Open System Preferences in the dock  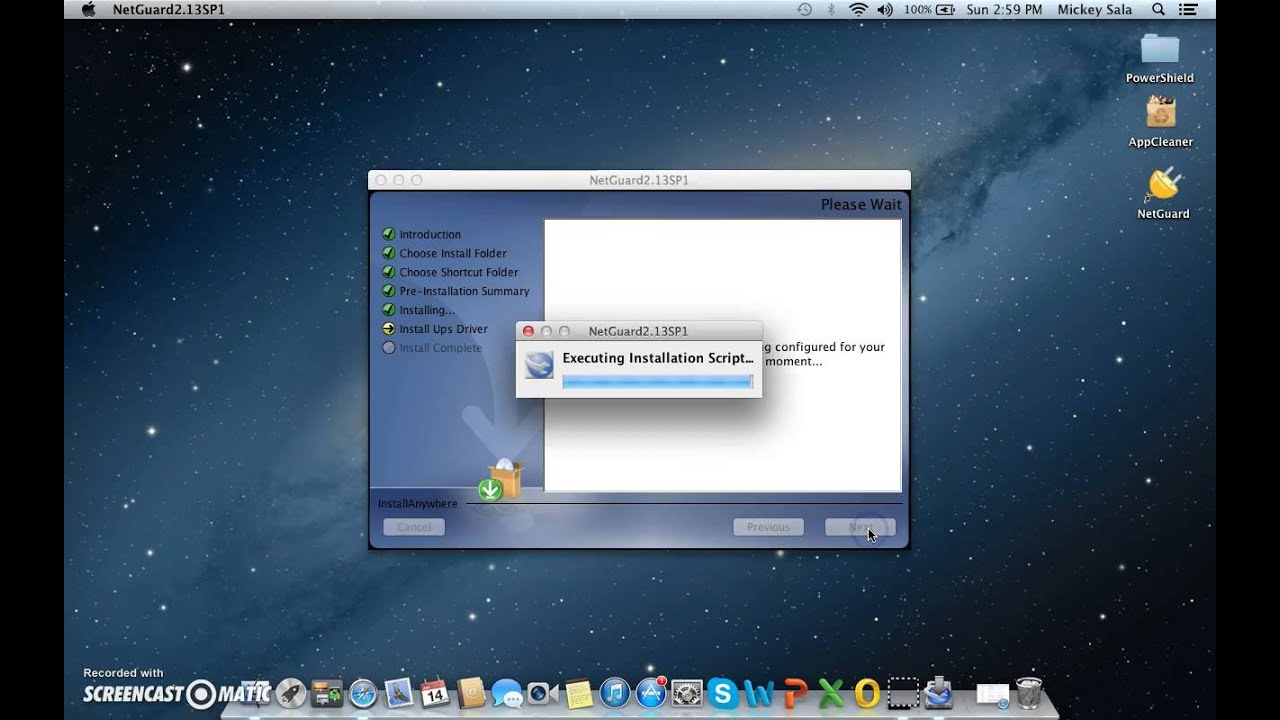tap(687, 693)
